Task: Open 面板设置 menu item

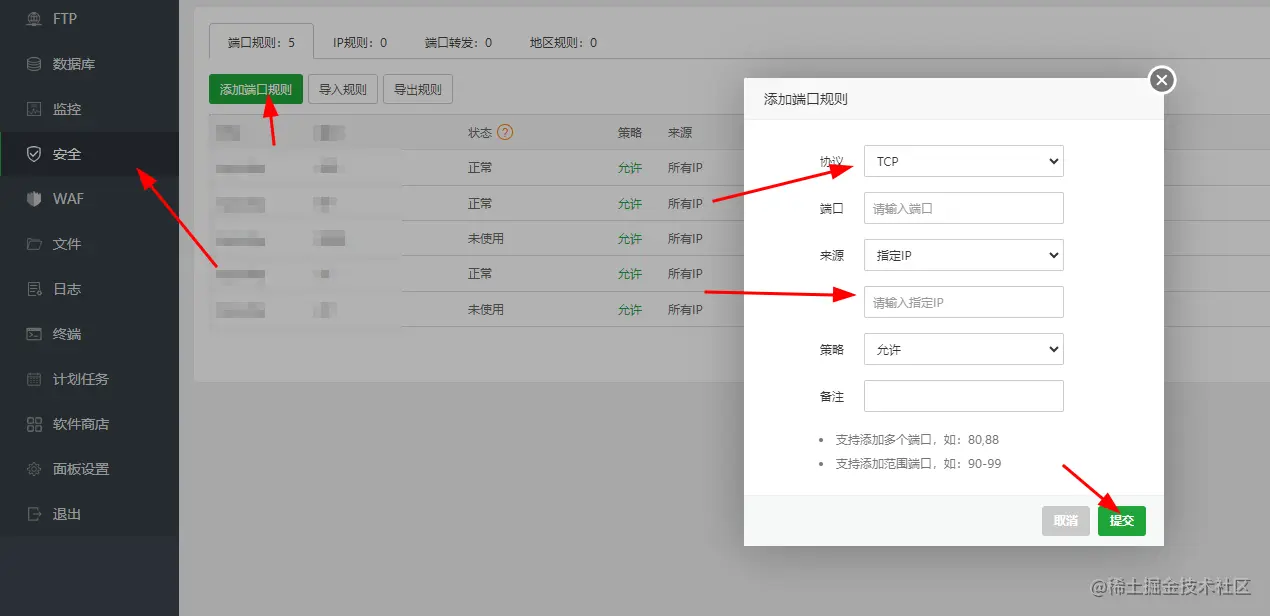Action: [x=81, y=469]
